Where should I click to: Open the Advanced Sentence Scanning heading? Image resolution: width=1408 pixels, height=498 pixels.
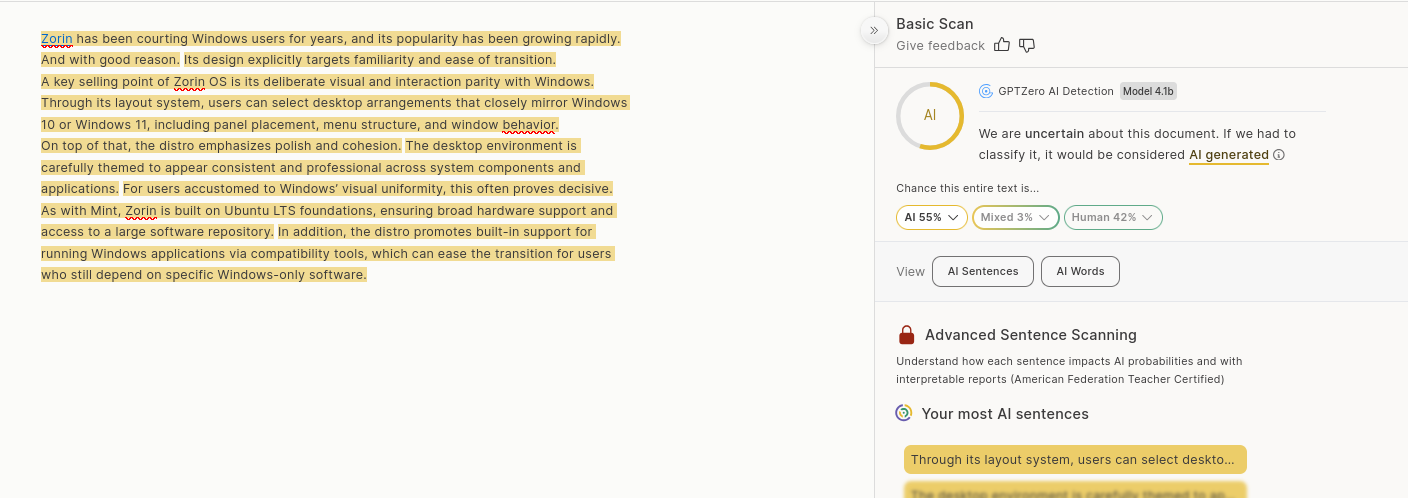pyautogui.click(x=1030, y=335)
